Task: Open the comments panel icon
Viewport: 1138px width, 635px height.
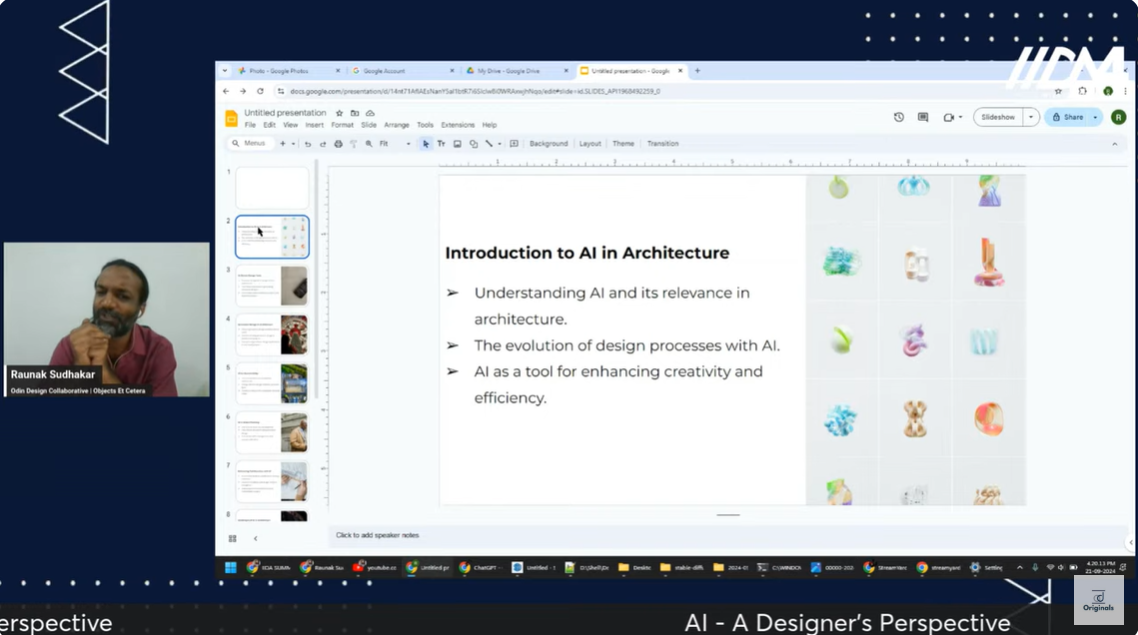Action: [923, 117]
